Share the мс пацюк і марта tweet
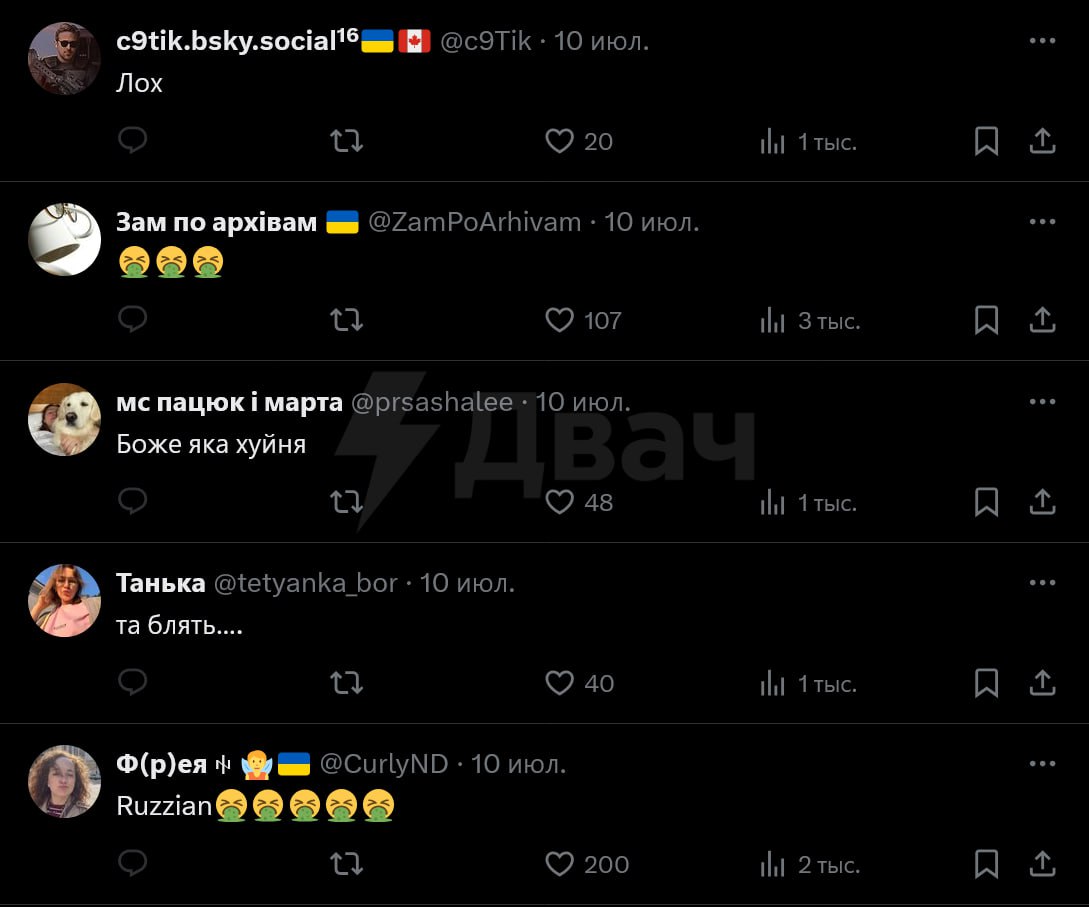 click(1042, 502)
